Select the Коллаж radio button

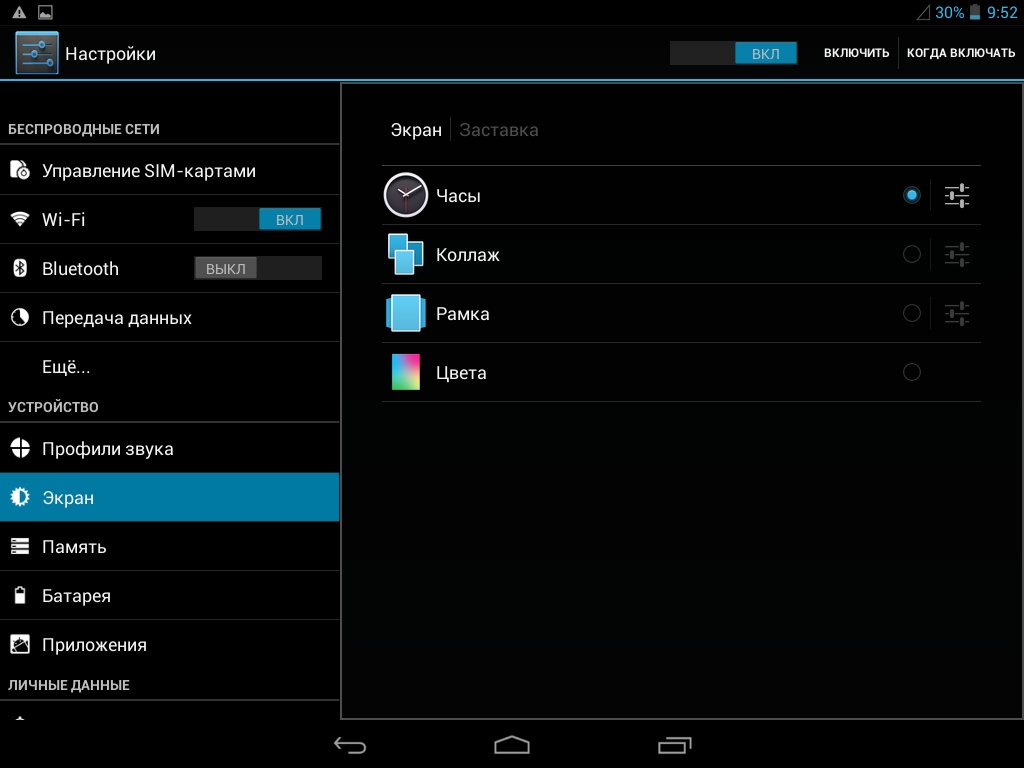[911, 254]
